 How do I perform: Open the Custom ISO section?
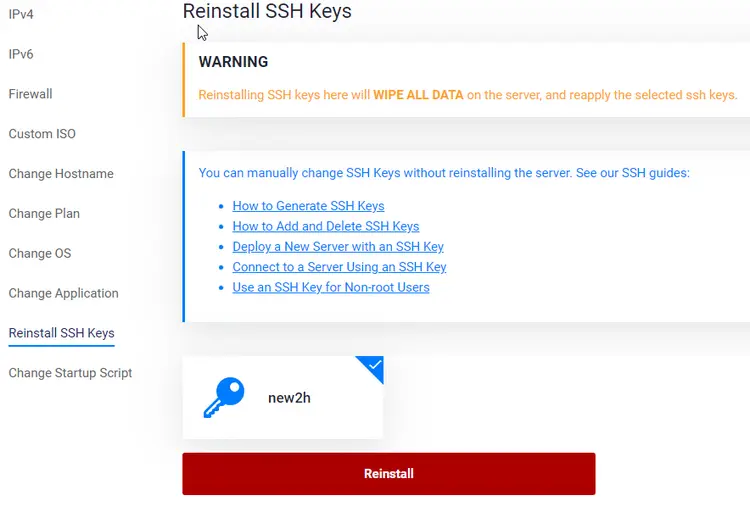coord(42,134)
